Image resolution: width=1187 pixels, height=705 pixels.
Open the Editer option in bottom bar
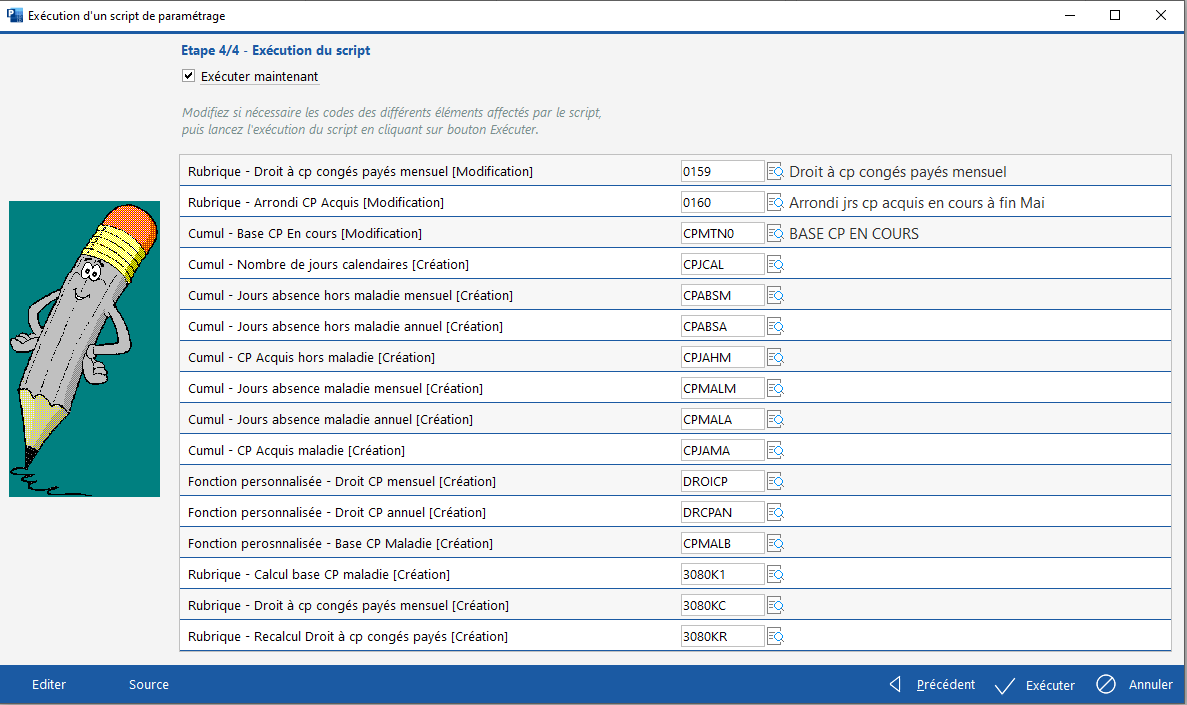(x=49, y=685)
